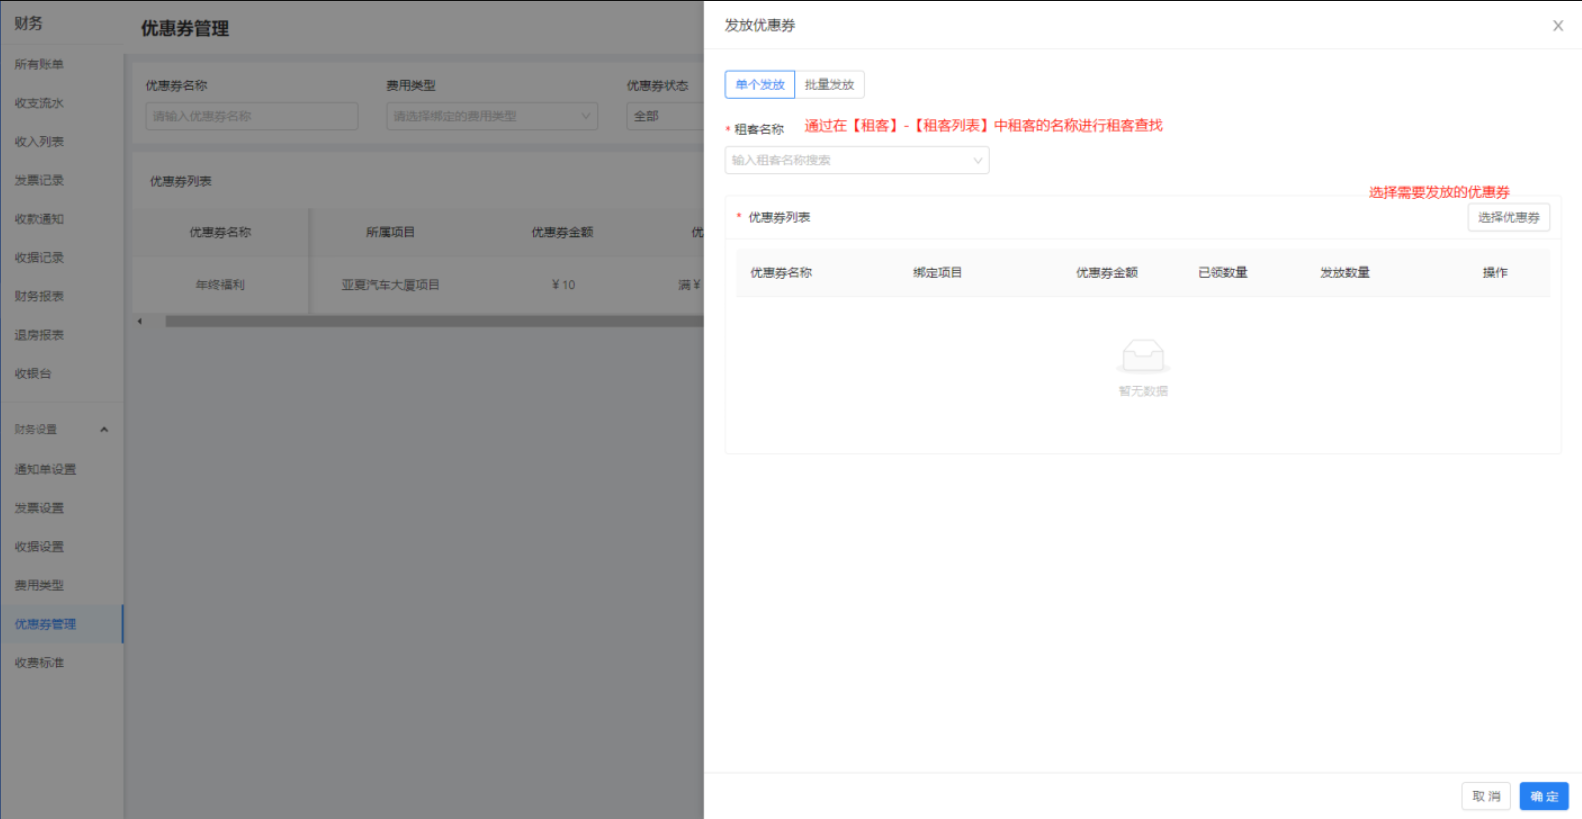Open 收费标准 sidebar item
The image size is (1582, 819).
39,663
